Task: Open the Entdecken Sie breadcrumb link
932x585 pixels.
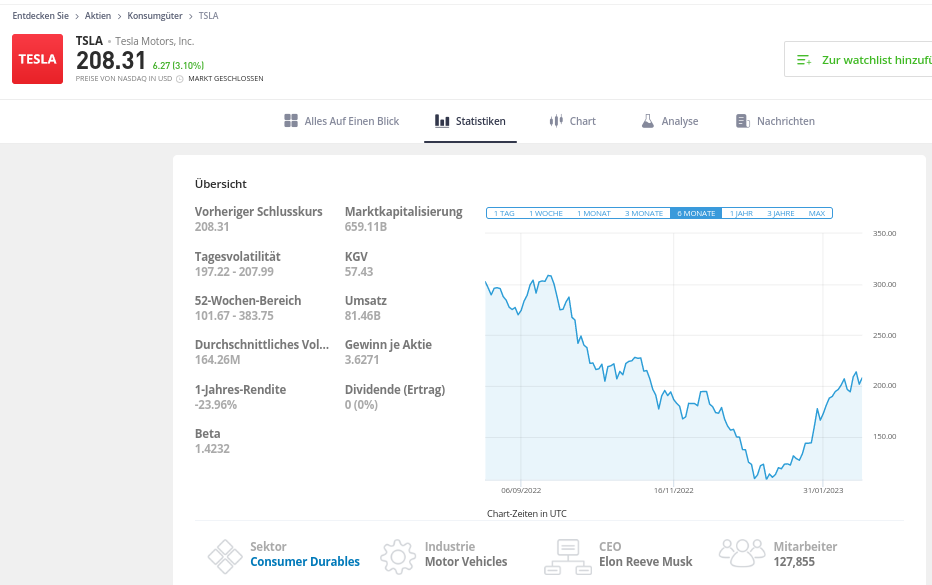Action: [40, 16]
